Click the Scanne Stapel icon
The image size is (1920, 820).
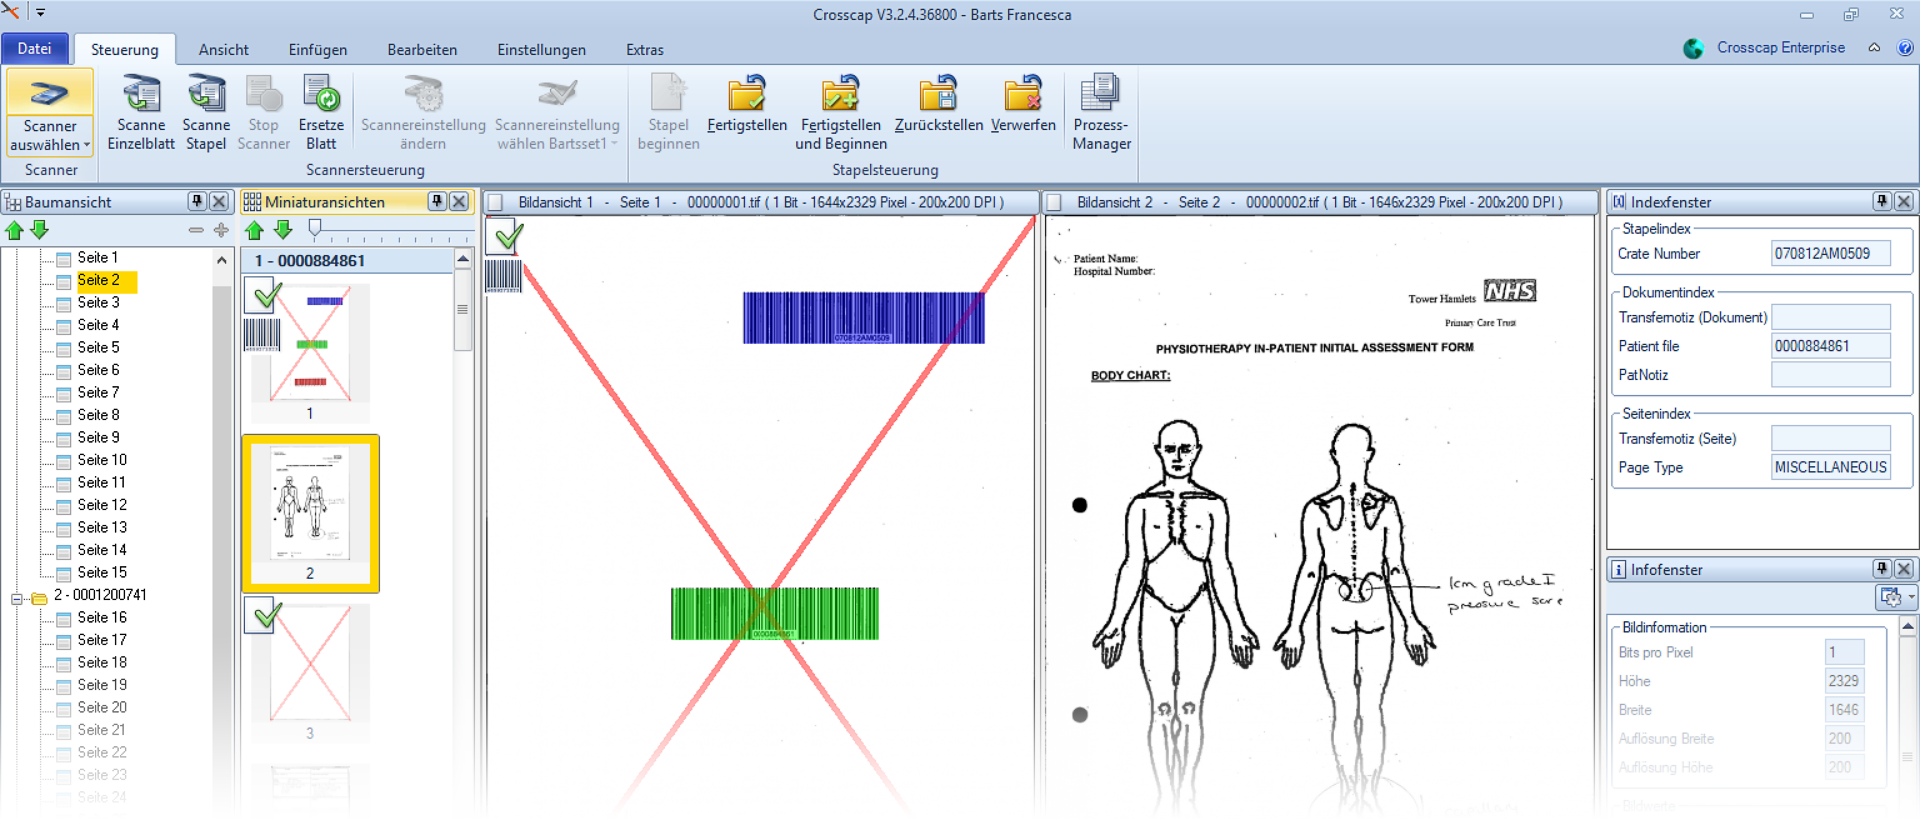pyautogui.click(x=206, y=96)
